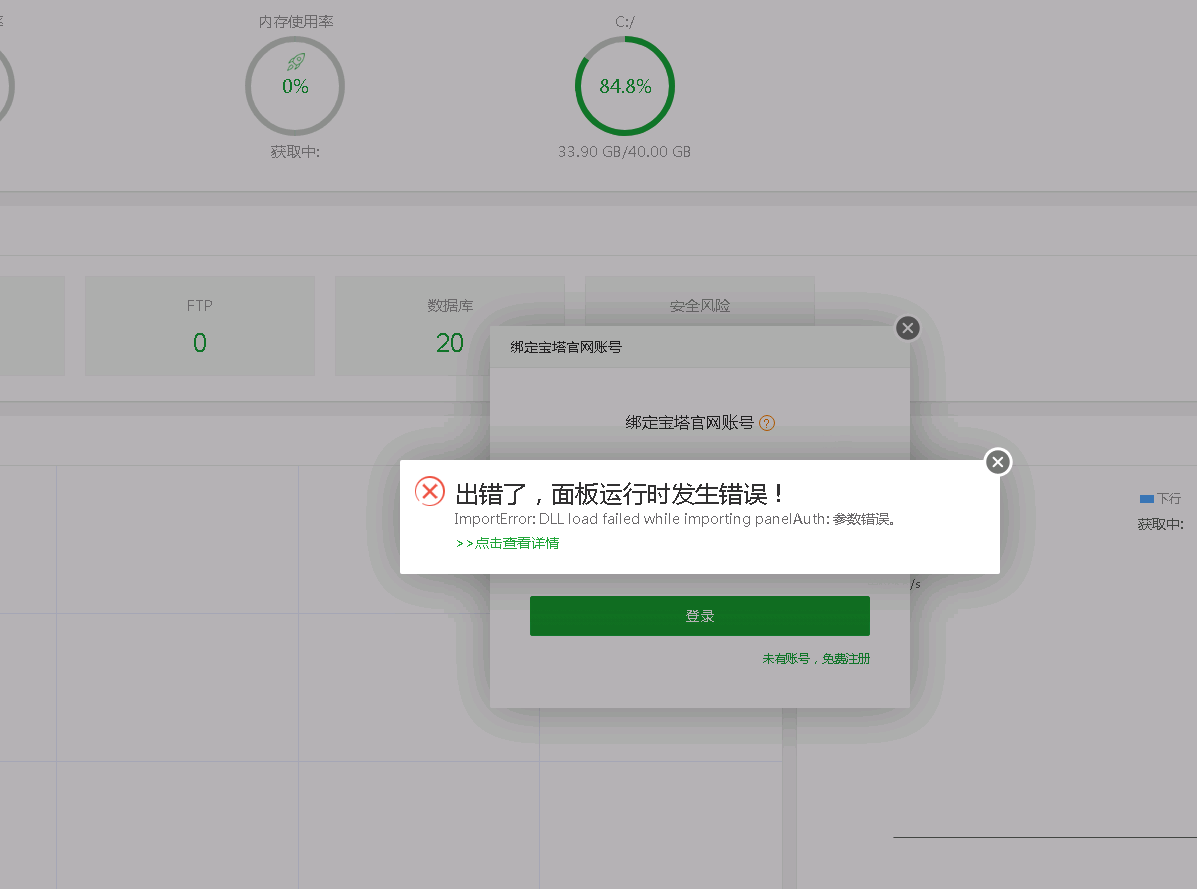
Task: Click the '出错了，面板运行时发生错误！' heading
Action: pos(619,494)
